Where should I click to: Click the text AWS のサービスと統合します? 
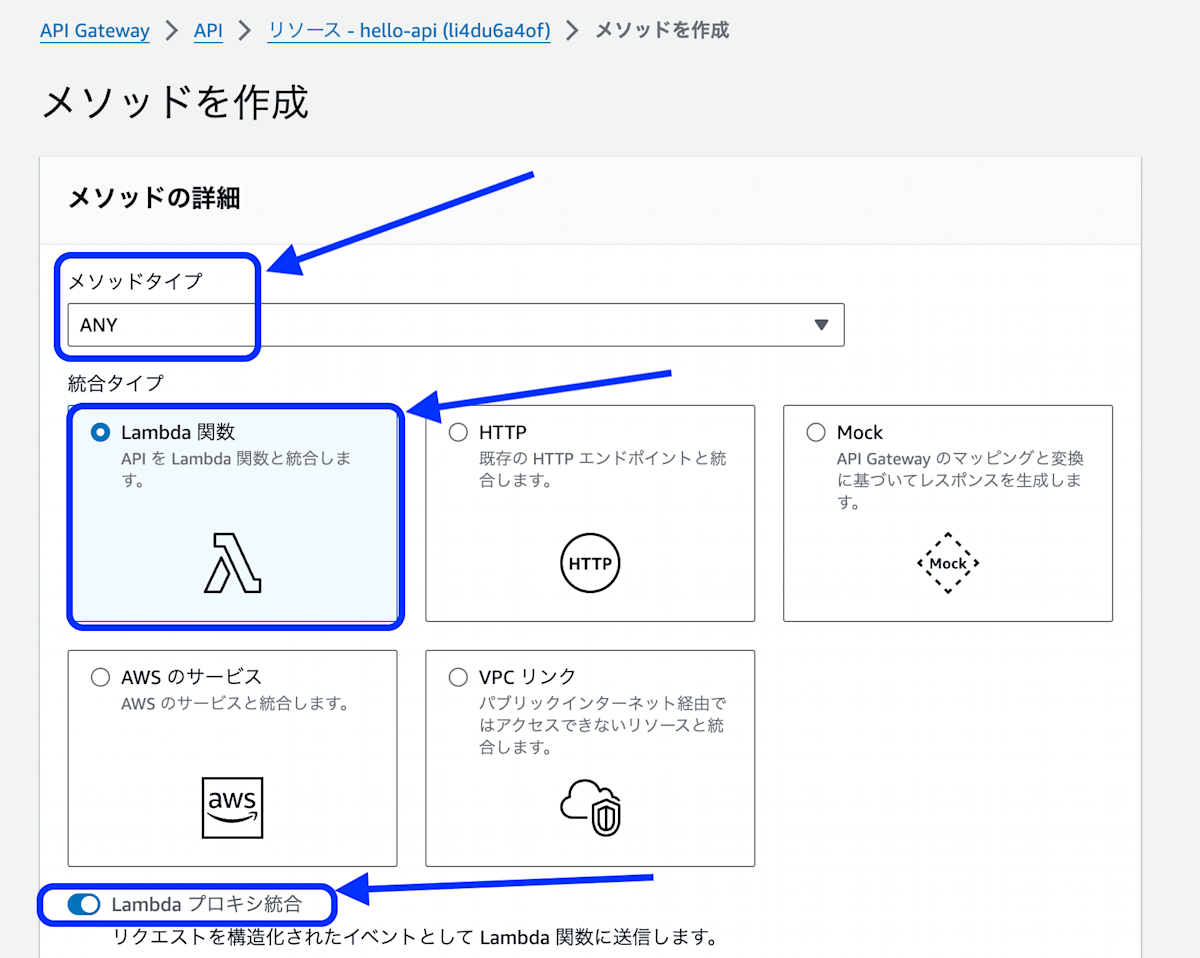pyautogui.click(x=235, y=703)
